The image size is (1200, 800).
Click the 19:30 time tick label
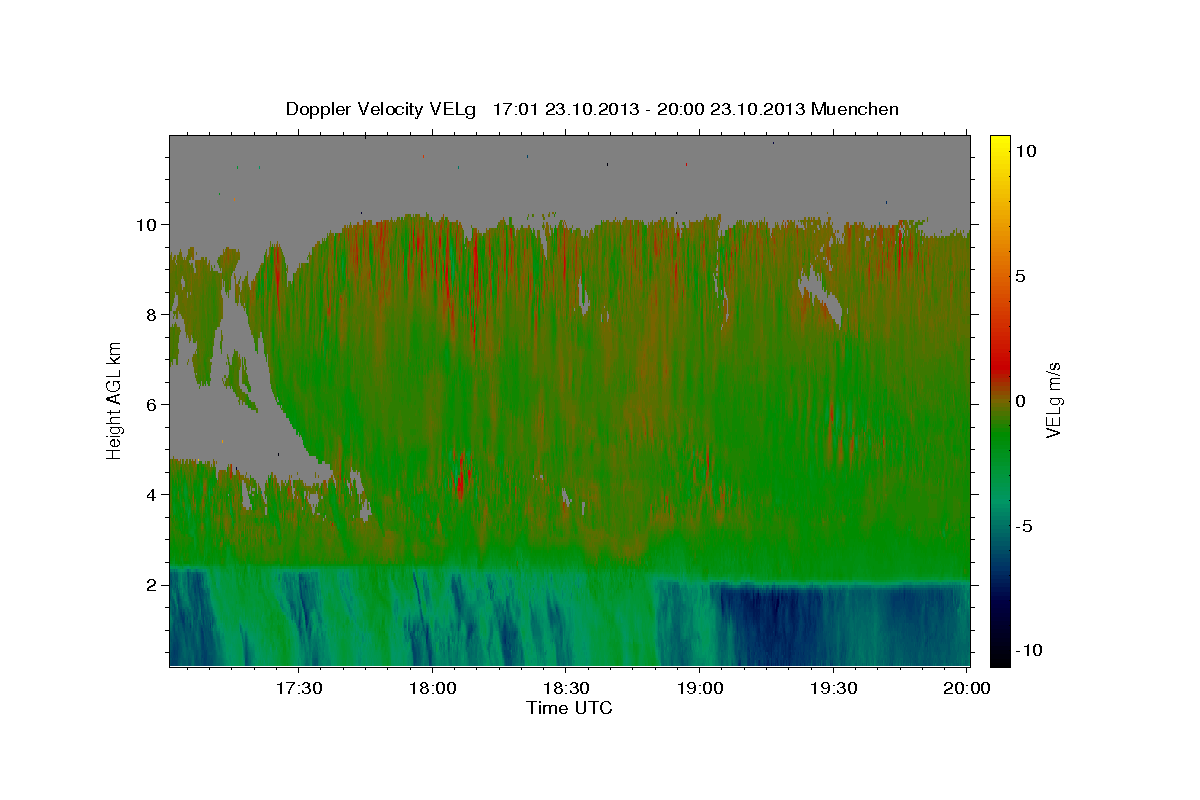tap(832, 688)
